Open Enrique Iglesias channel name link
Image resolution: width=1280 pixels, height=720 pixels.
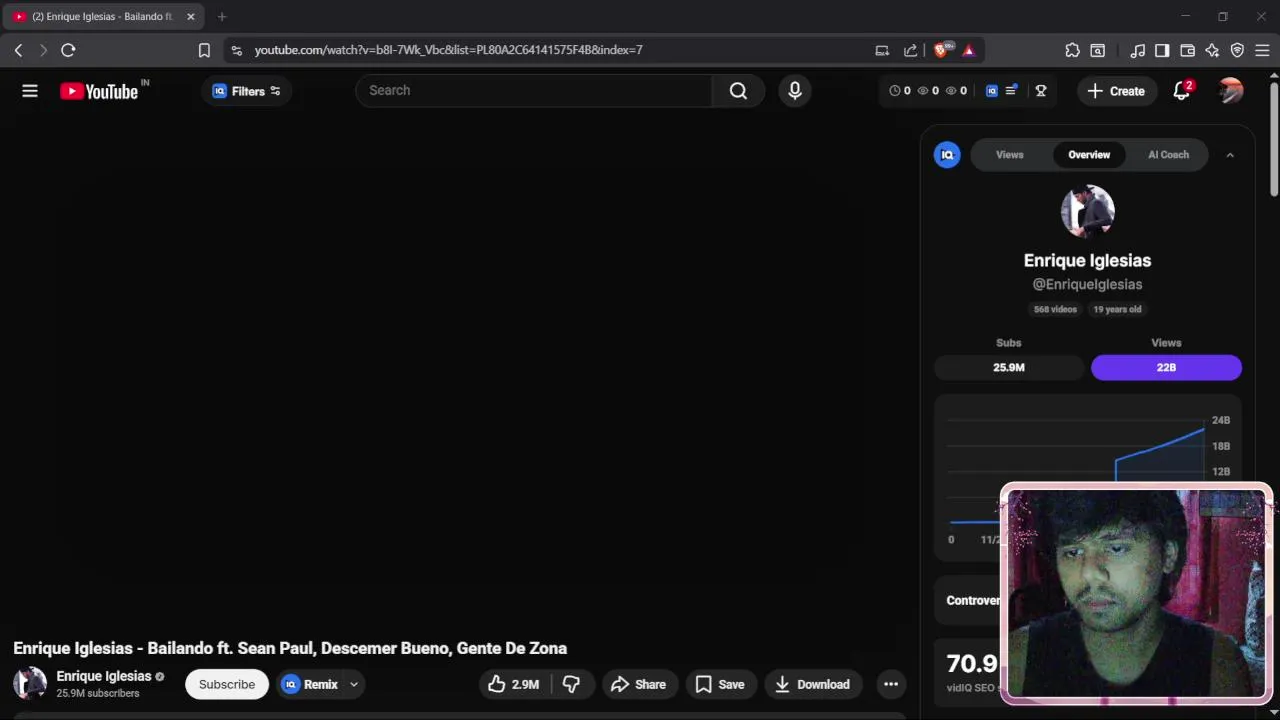click(104, 676)
